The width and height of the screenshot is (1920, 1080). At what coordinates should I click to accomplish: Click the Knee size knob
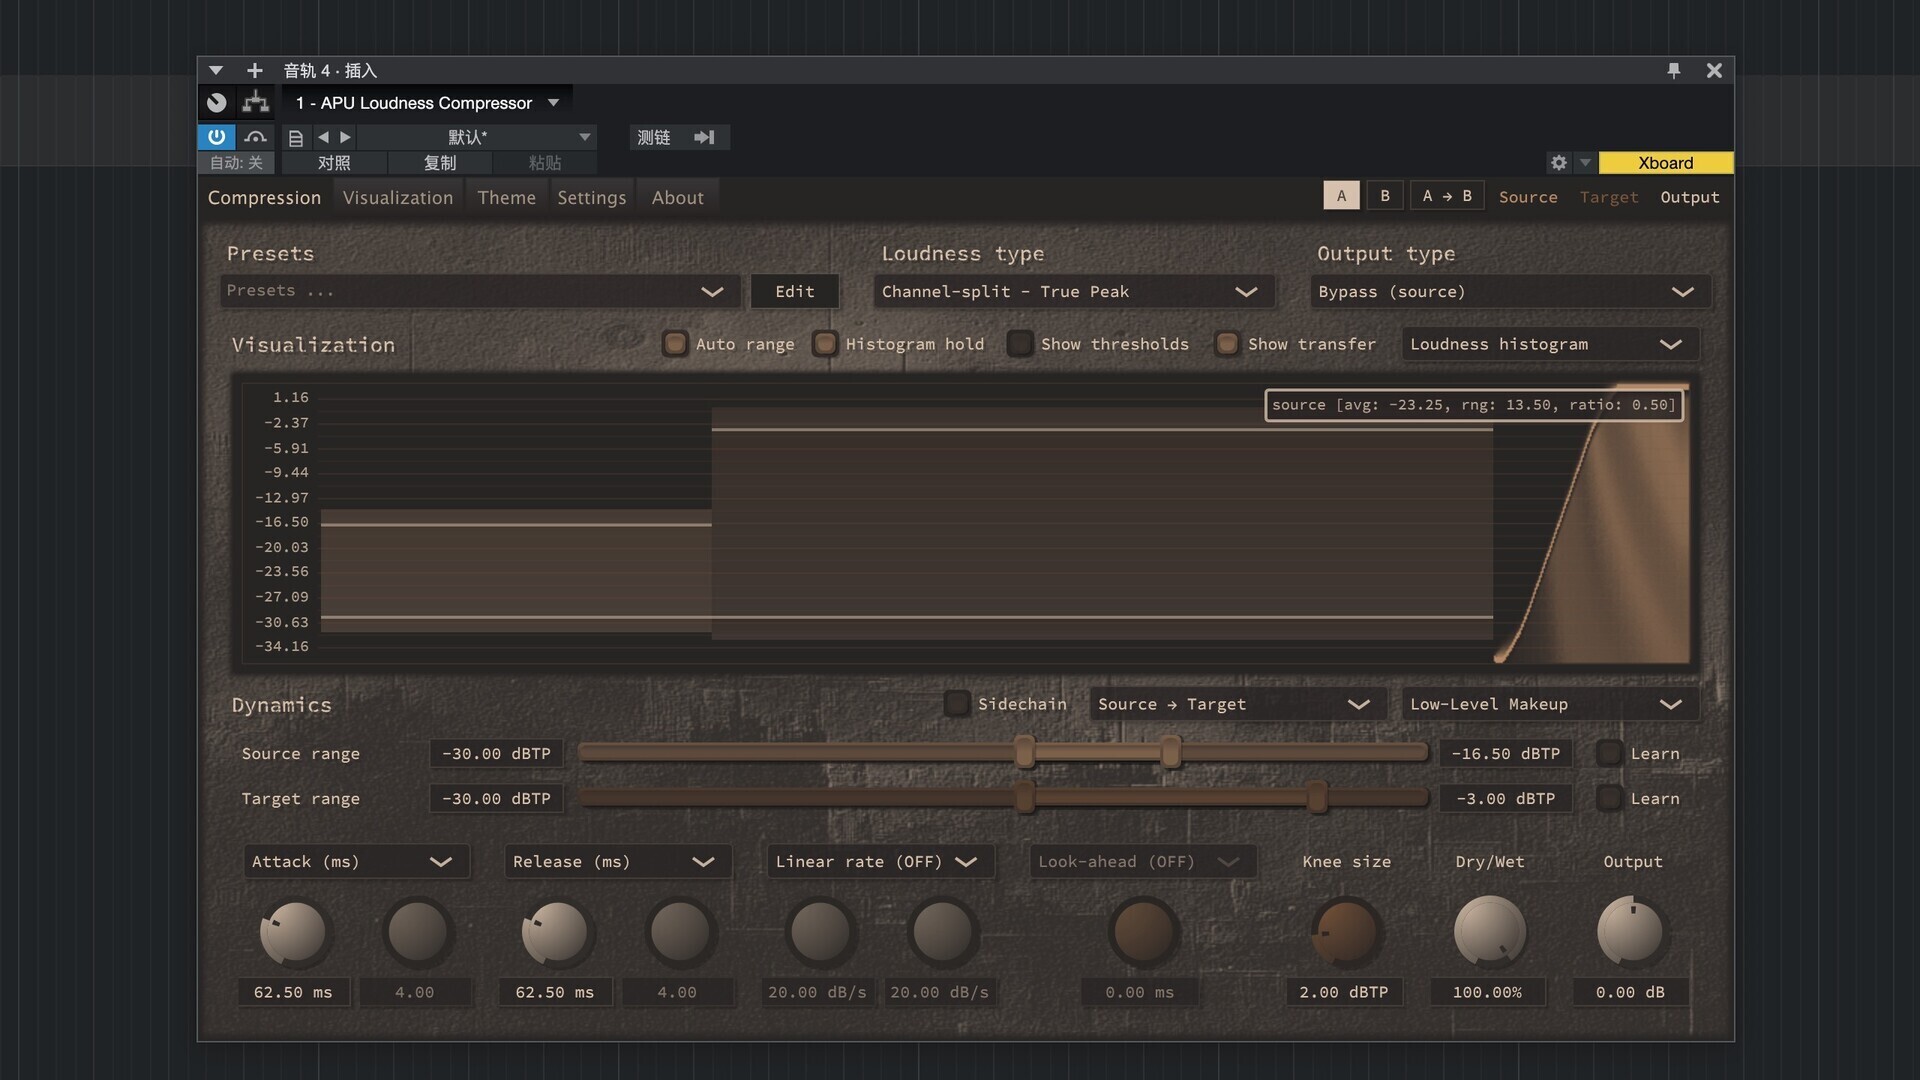pyautogui.click(x=1345, y=932)
